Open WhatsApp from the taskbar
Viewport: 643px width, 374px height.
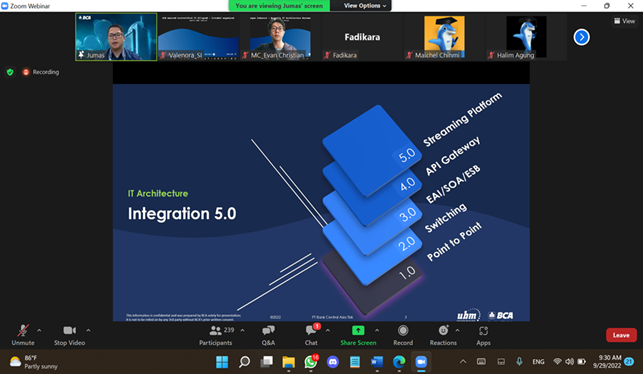(311, 362)
